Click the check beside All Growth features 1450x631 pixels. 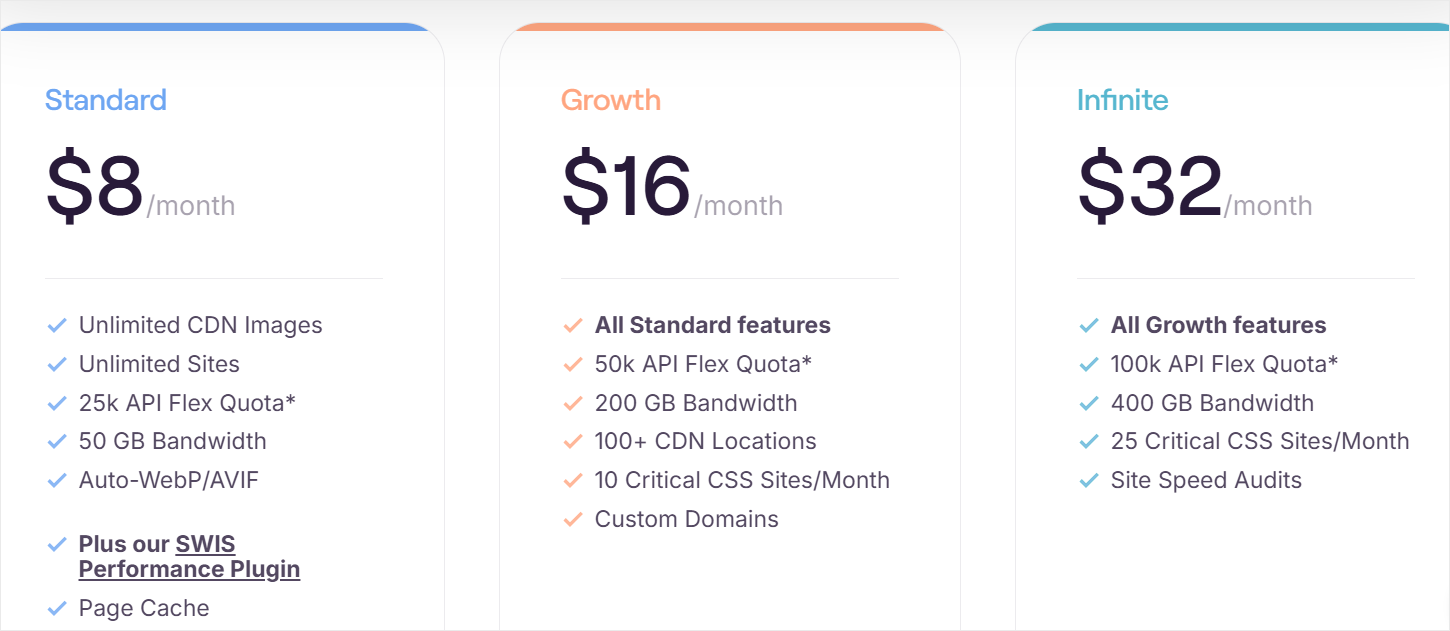coord(1088,325)
